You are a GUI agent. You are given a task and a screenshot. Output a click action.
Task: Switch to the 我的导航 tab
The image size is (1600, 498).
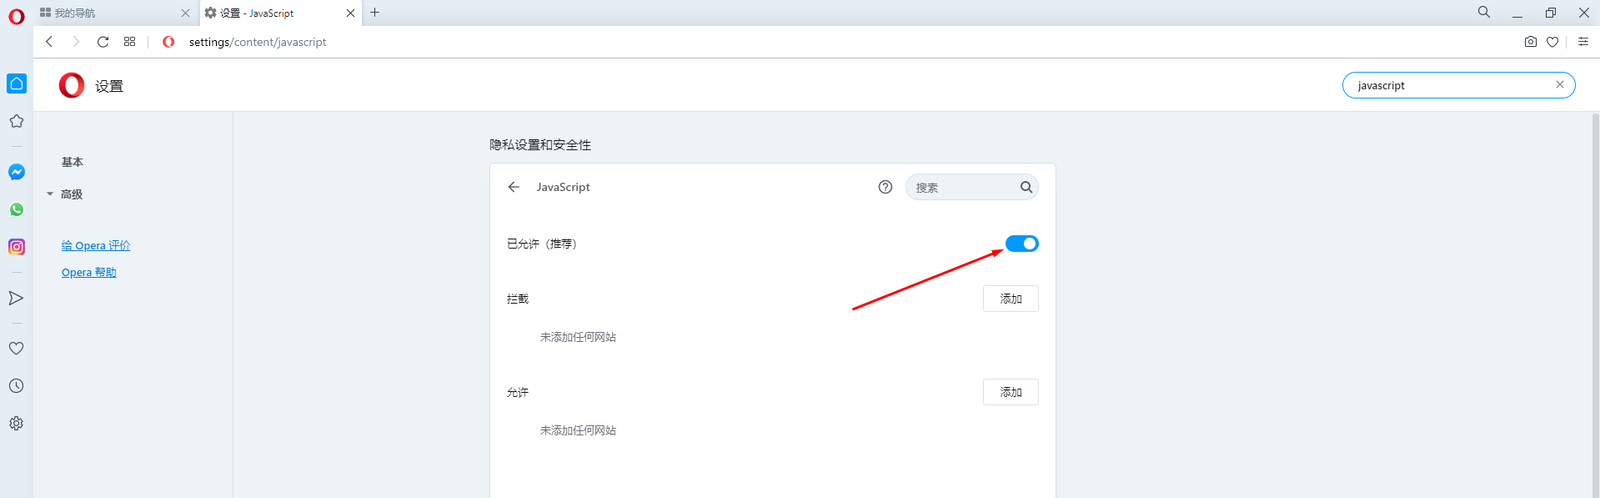(110, 13)
